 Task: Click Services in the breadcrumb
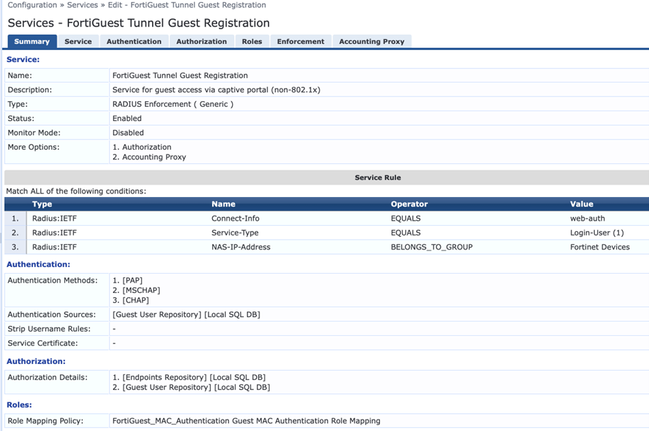82,5
